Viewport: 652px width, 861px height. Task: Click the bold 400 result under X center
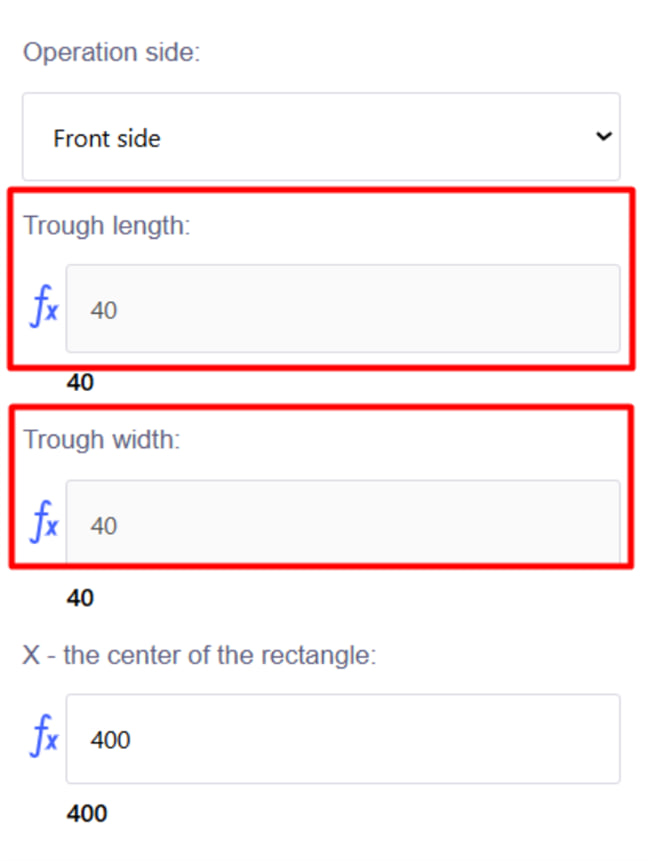[x=87, y=814]
